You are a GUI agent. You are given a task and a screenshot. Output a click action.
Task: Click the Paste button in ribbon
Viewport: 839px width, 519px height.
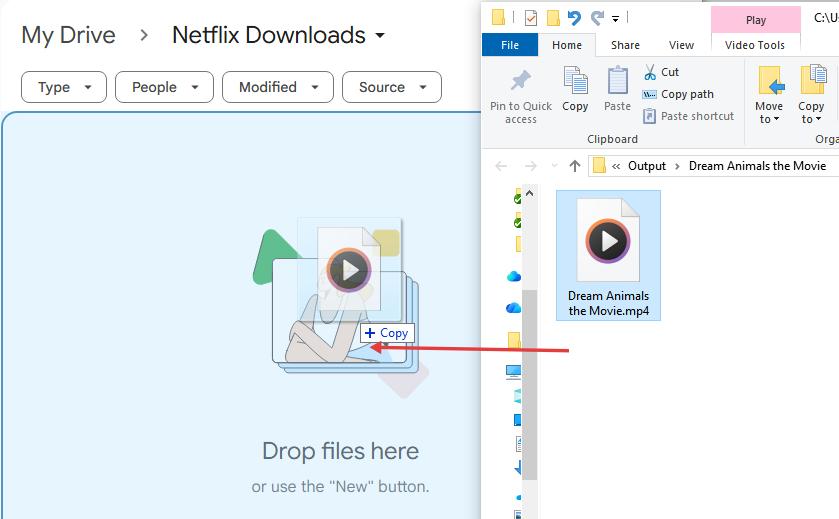point(617,89)
